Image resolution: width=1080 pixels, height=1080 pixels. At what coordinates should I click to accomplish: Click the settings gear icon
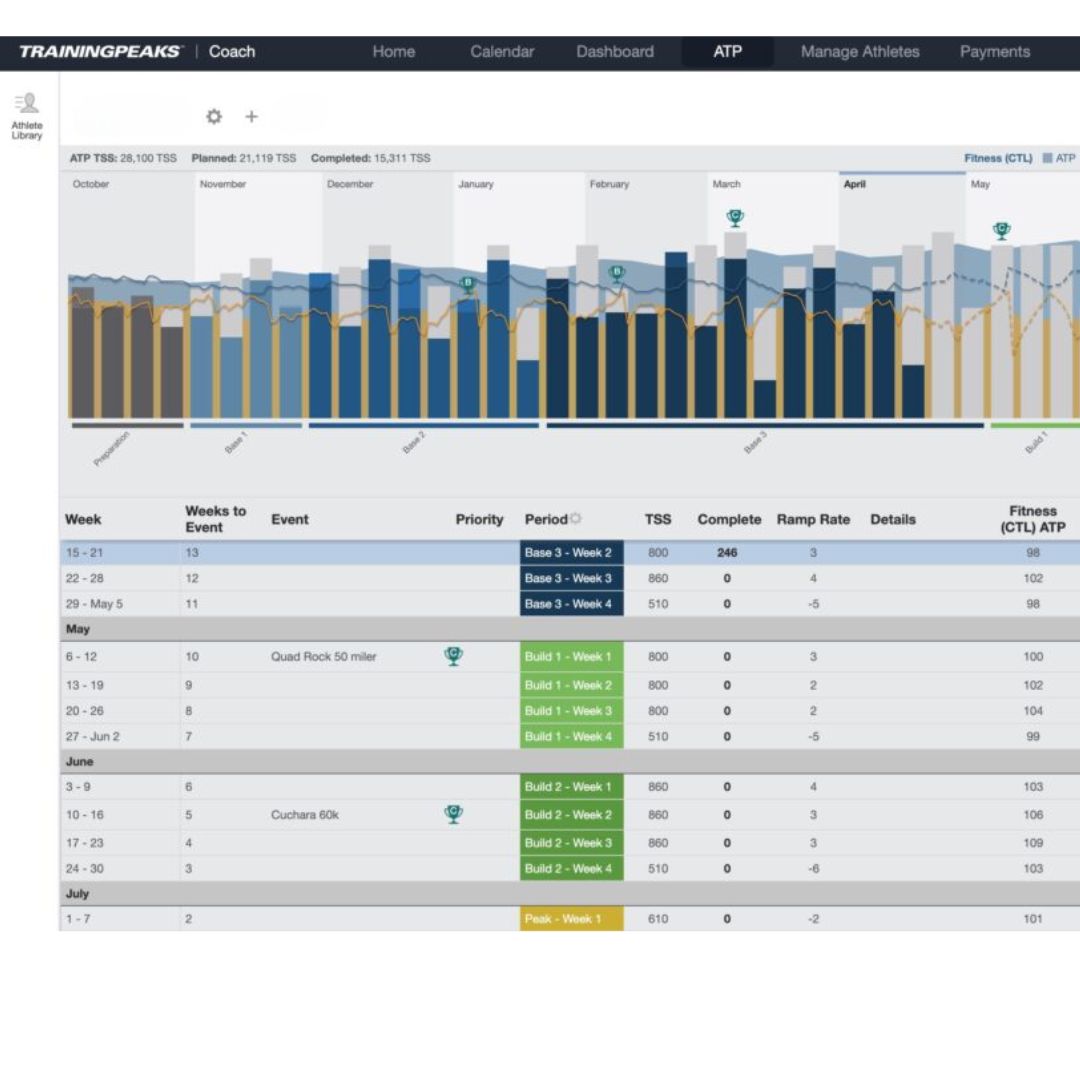coord(214,117)
